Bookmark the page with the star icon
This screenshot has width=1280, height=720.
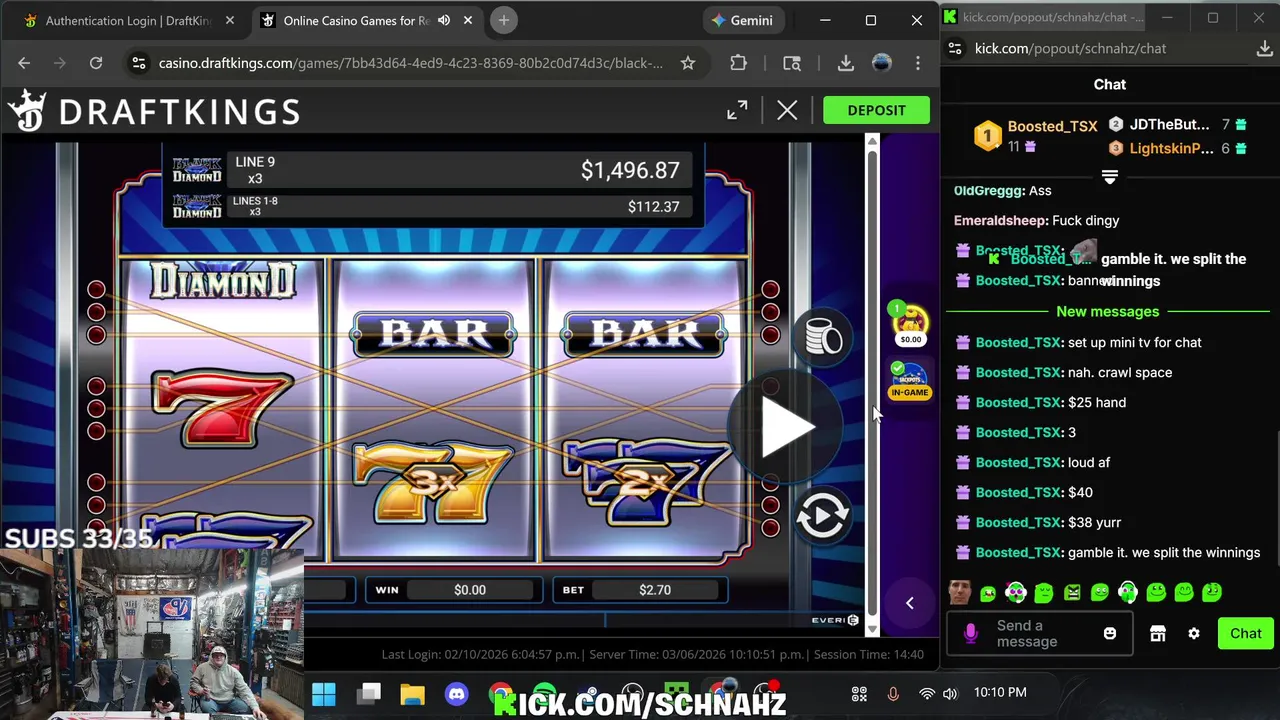tap(688, 63)
